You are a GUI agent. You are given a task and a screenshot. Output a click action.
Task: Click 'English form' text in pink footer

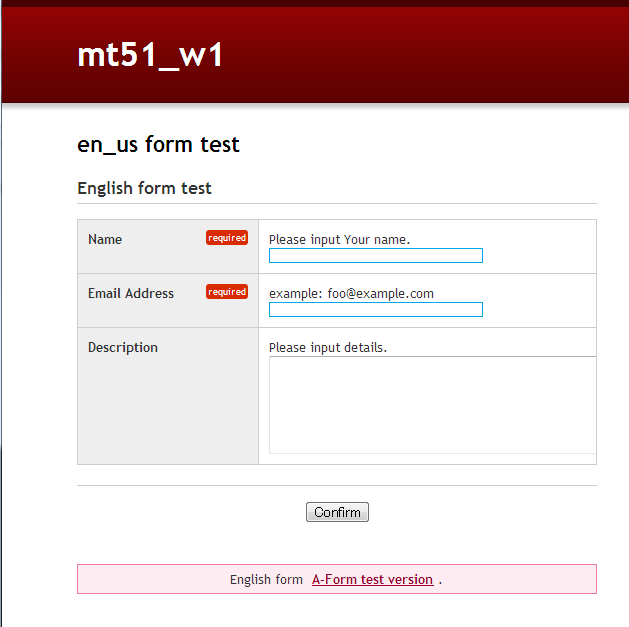266,580
